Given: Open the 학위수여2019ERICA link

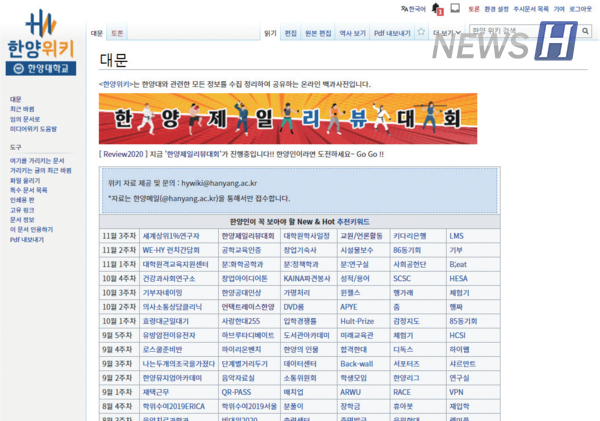Looking at the screenshot, I should point(174,406).
